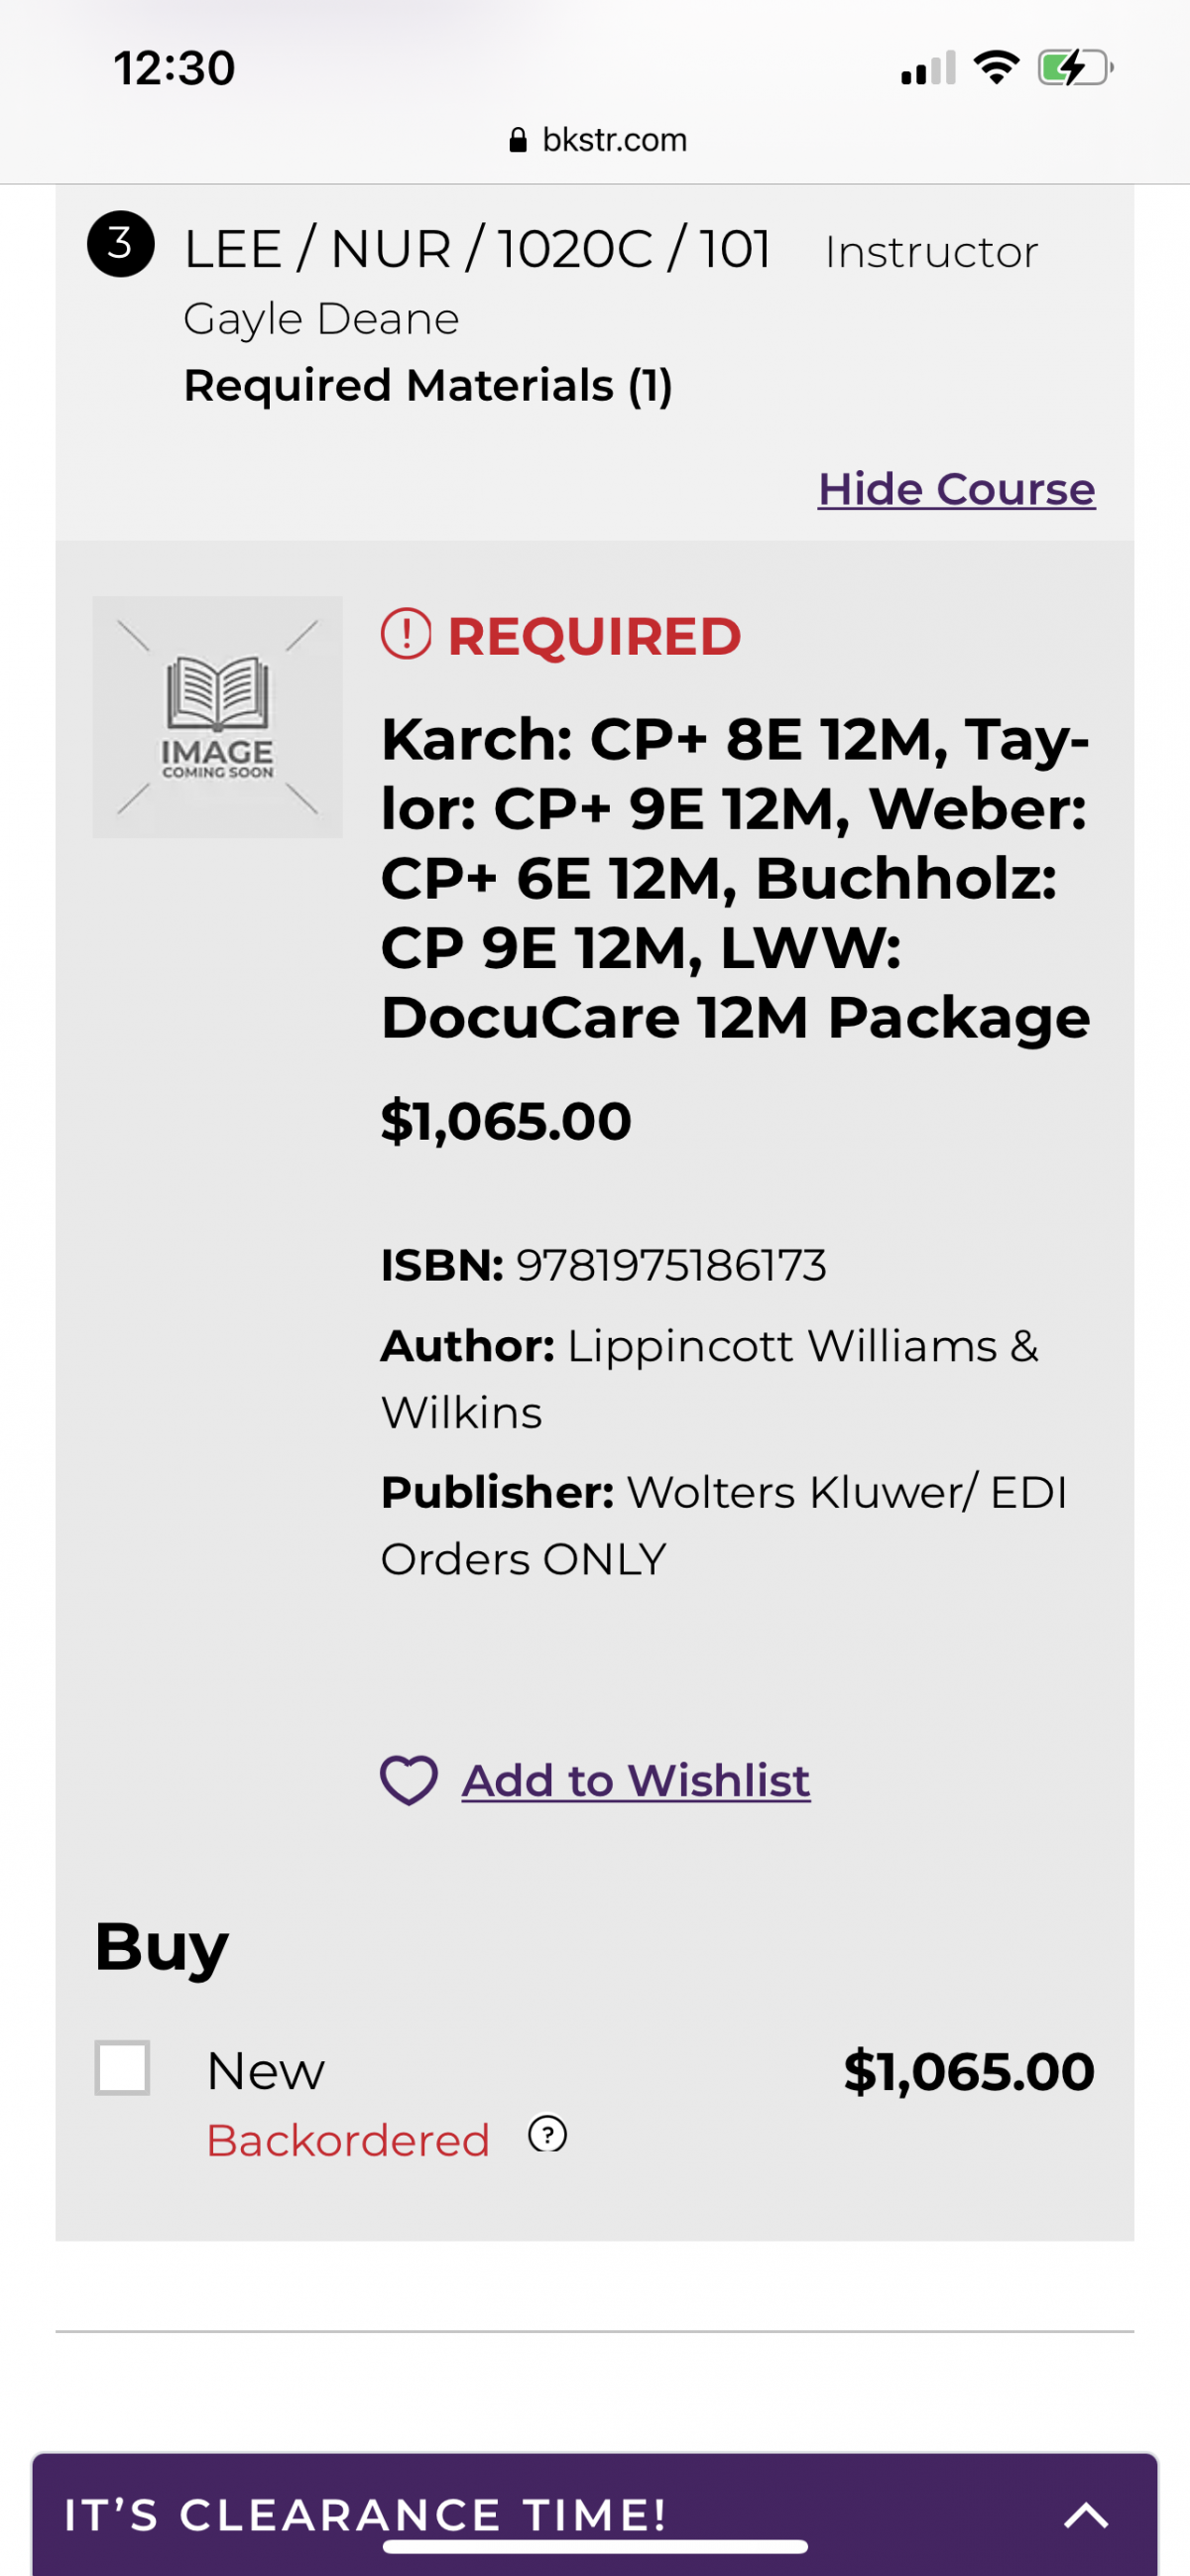Click the Add to Wishlist link
Image resolution: width=1190 pixels, height=2576 pixels.
(x=636, y=1781)
